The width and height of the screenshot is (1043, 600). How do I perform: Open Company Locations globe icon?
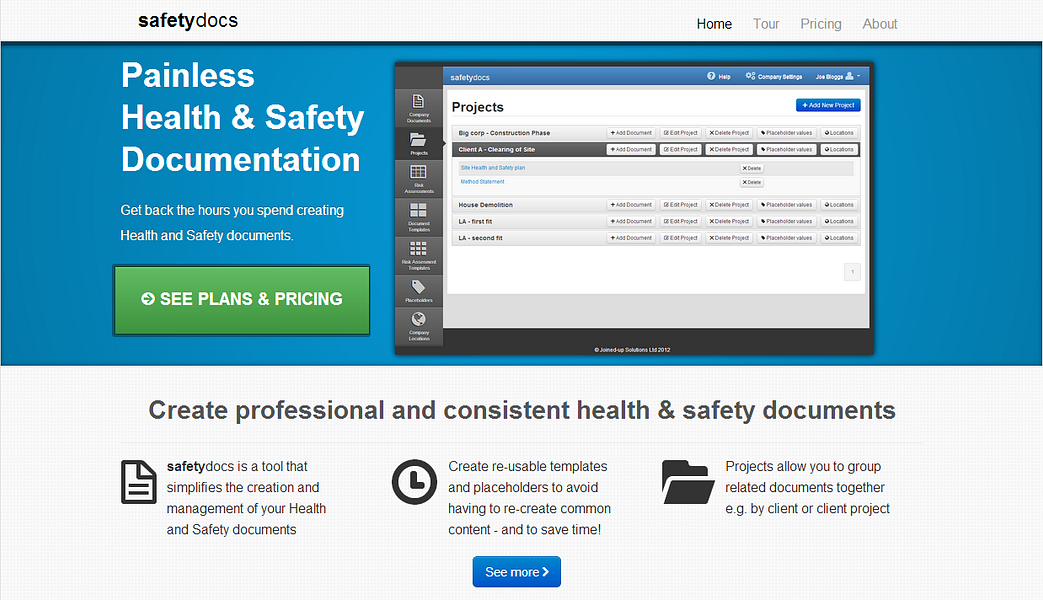(x=418, y=319)
